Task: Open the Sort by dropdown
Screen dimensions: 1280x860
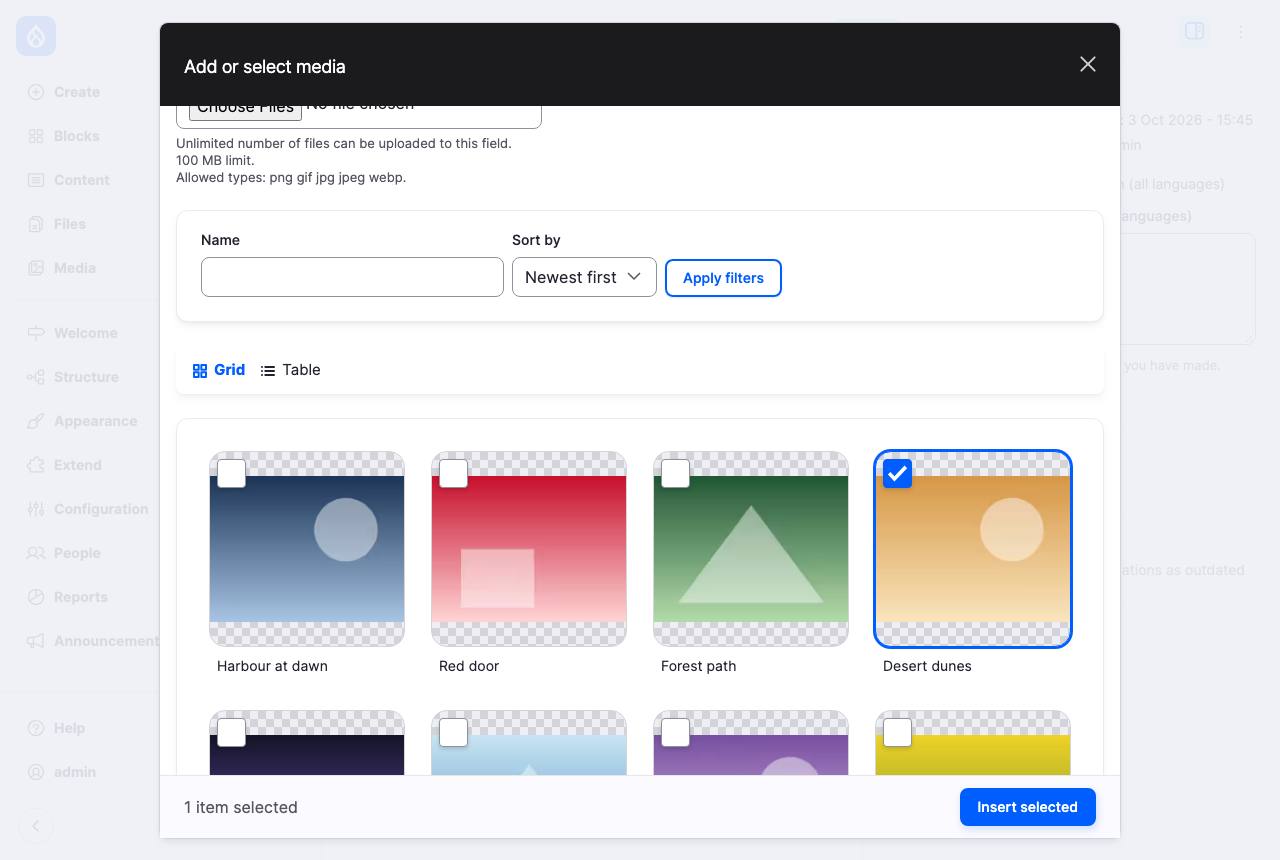Action: tap(584, 277)
